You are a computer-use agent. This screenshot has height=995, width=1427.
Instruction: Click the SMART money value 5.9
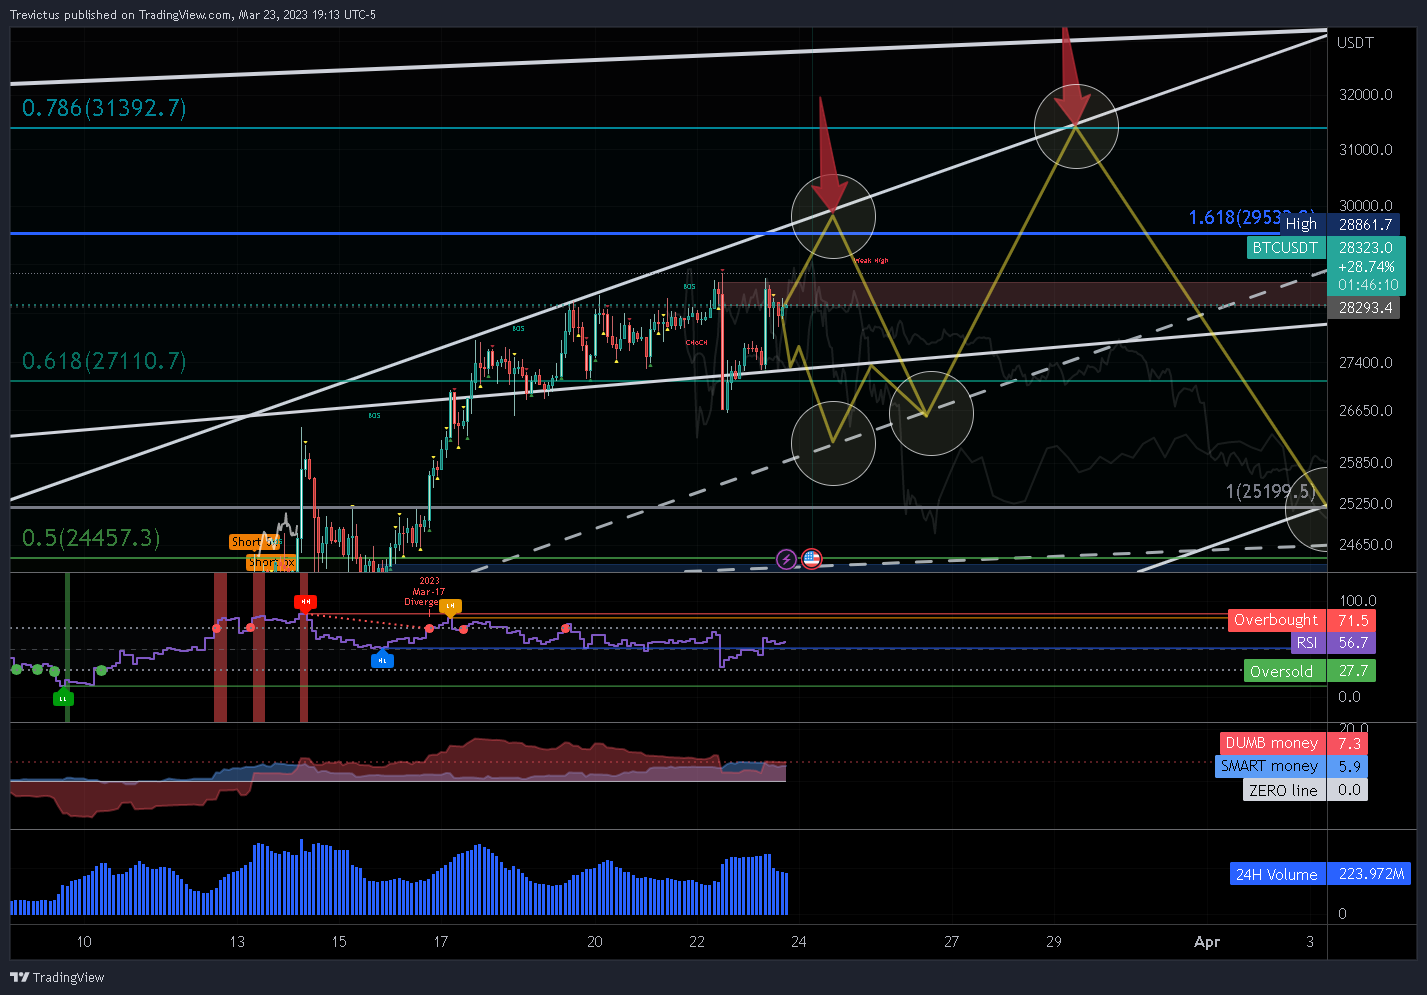[x=1349, y=766]
